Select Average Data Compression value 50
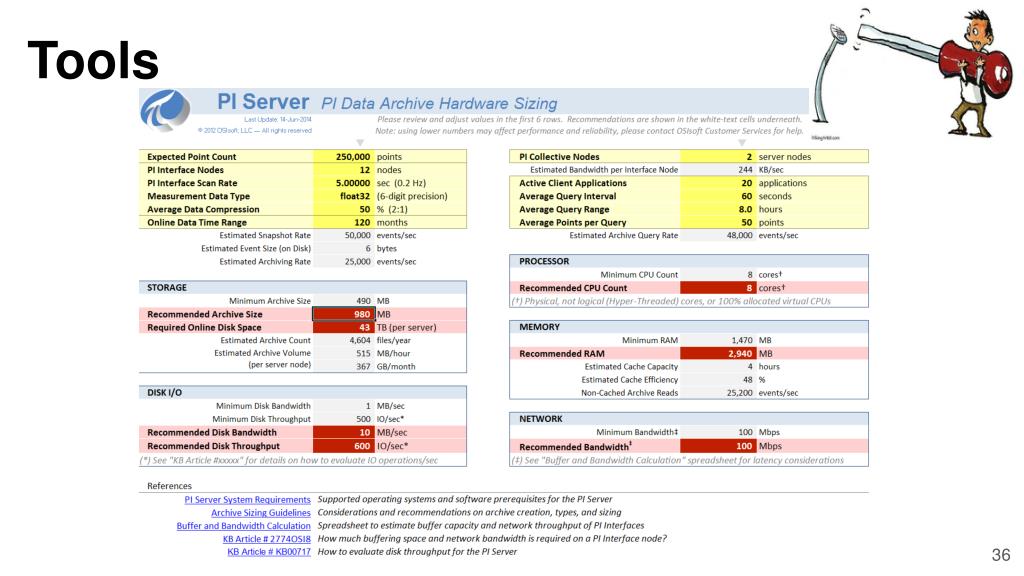The width and height of the screenshot is (1024, 576). pyautogui.click(x=344, y=209)
